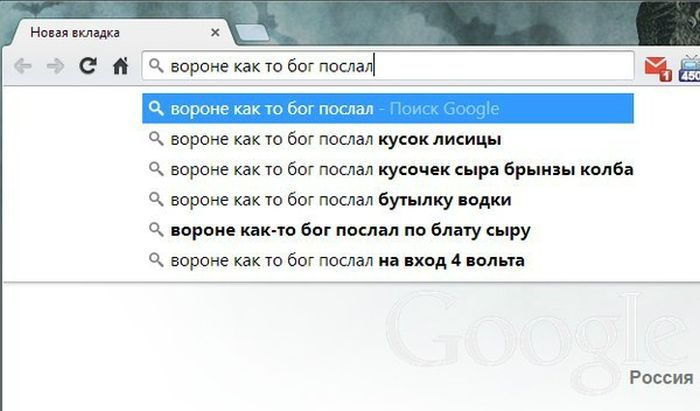This screenshot has width=700, height=411.
Task: Click the browser forward arrow
Action: pyautogui.click(x=55, y=66)
